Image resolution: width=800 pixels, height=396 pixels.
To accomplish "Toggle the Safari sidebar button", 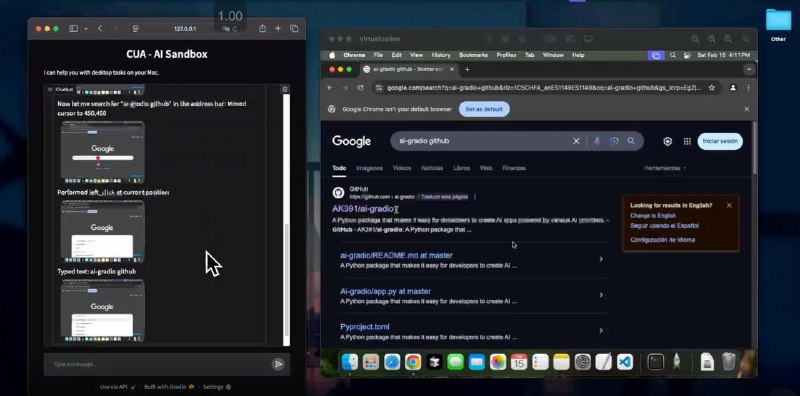I will click(73, 29).
